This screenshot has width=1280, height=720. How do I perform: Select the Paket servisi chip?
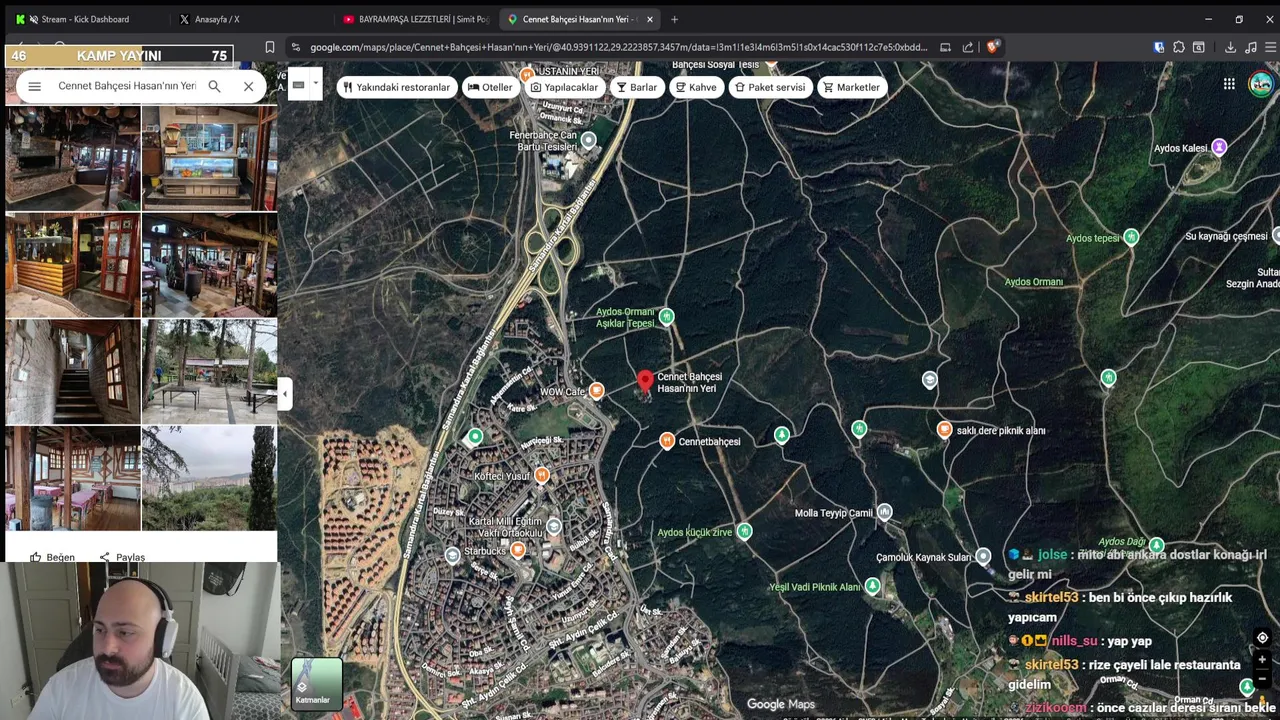click(769, 87)
